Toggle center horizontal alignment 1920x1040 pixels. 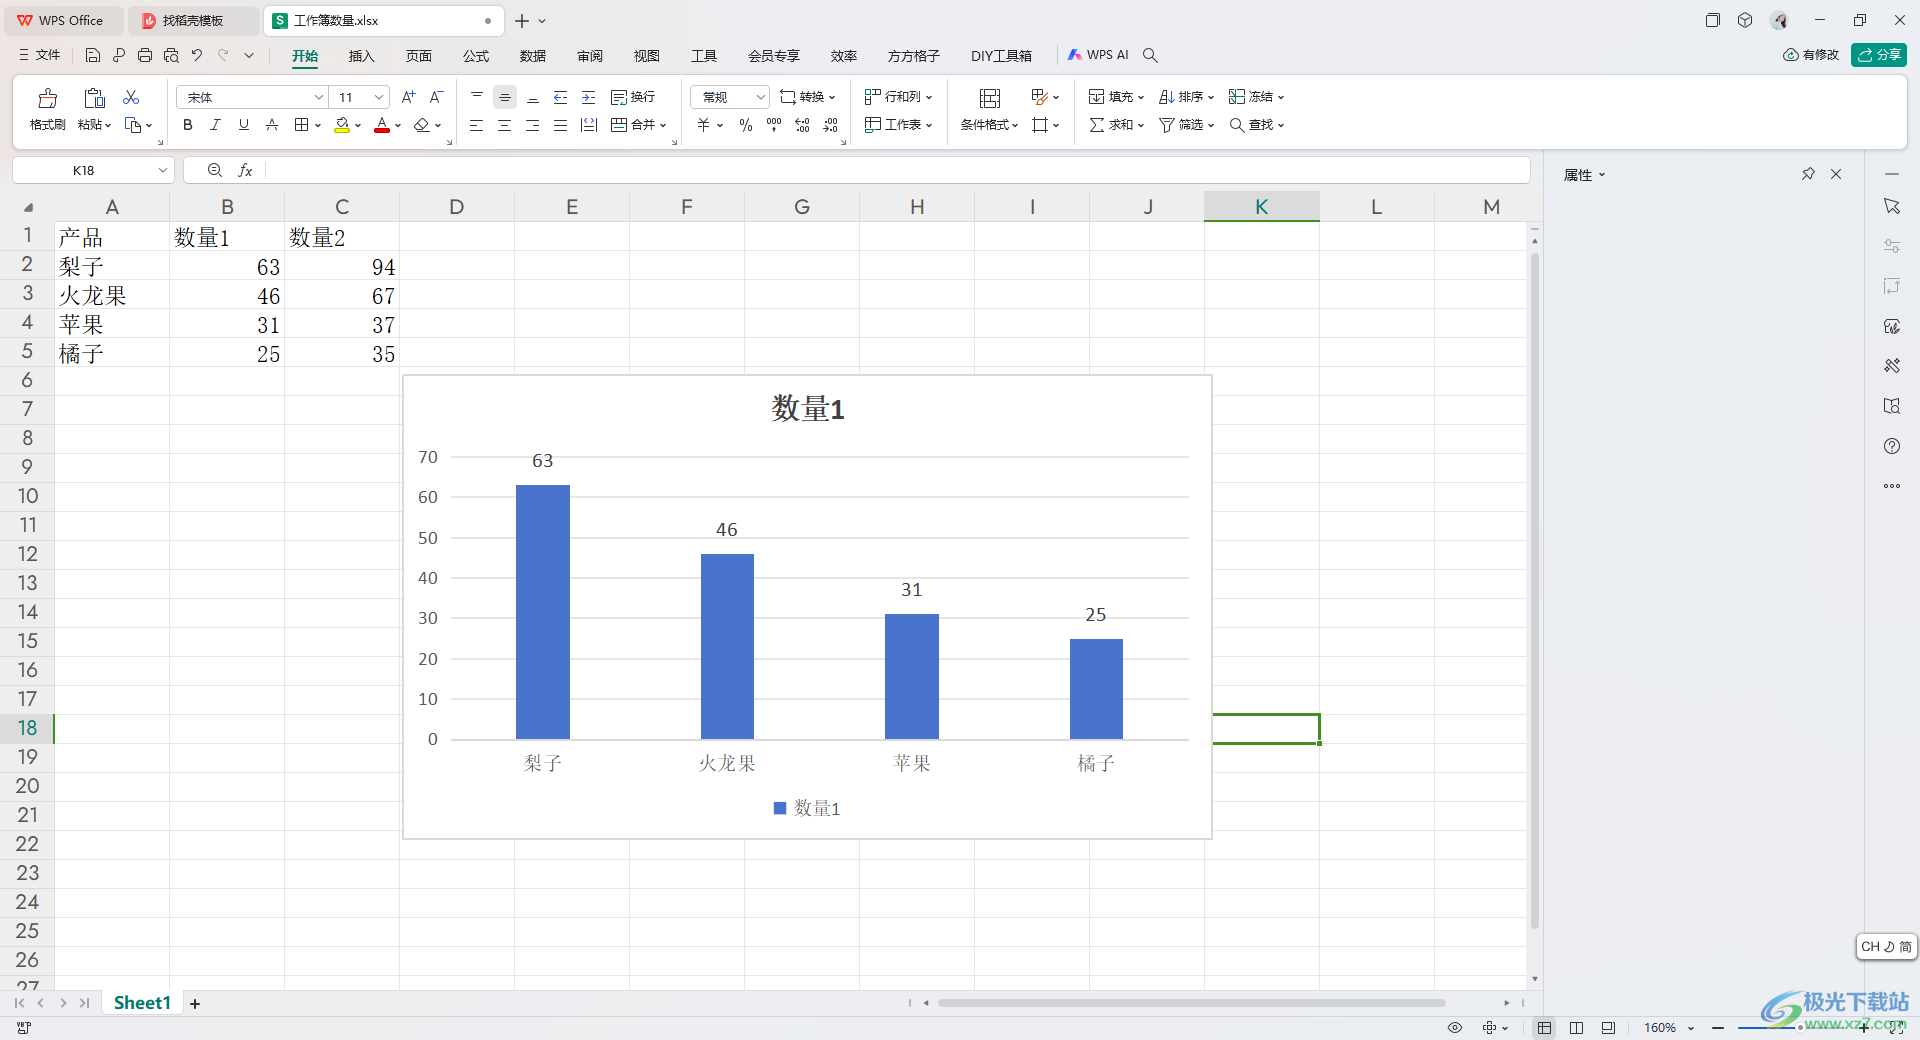coord(505,125)
